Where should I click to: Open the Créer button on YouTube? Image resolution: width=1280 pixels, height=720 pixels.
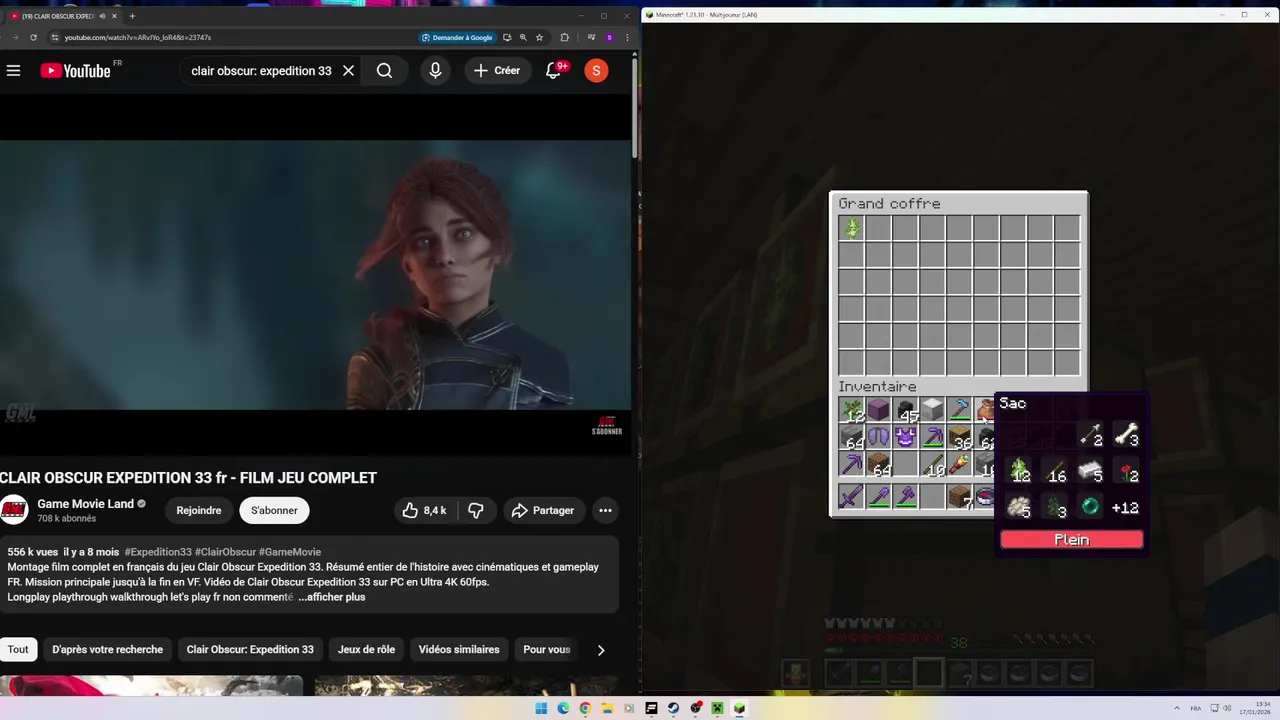pos(497,70)
